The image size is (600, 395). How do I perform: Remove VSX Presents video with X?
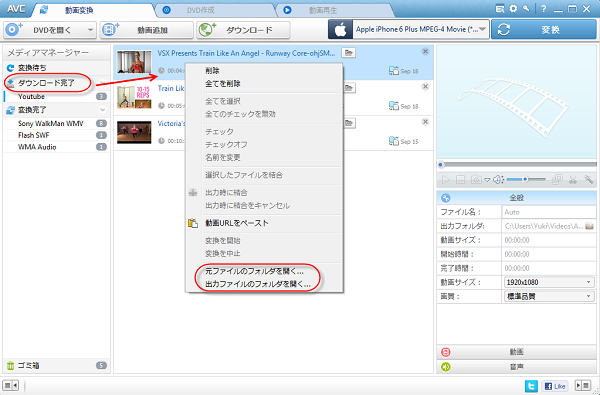(x=425, y=51)
